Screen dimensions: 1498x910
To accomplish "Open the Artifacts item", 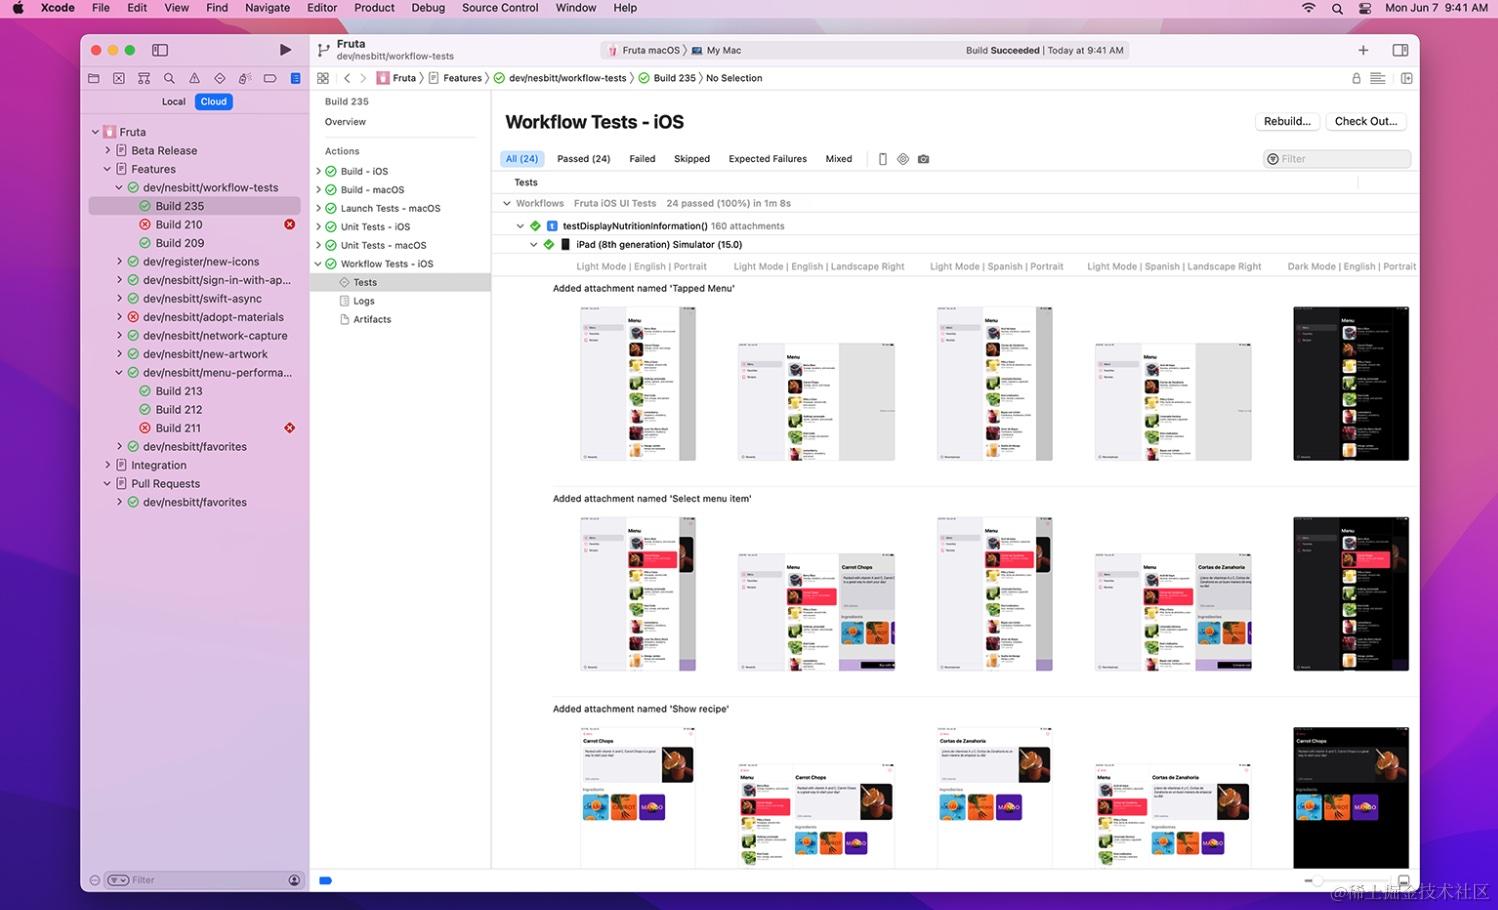I will tap(372, 319).
